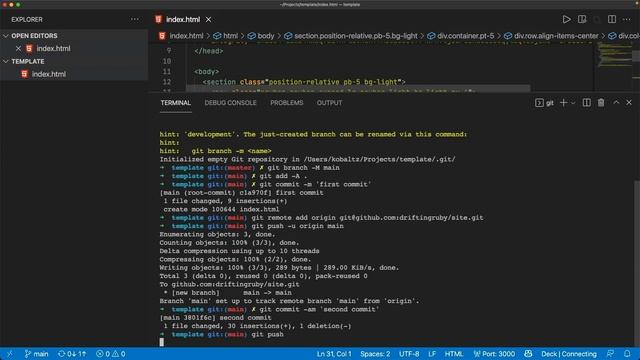Split the editor right
The width and height of the screenshot is (640, 360).
[x=611, y=19]
